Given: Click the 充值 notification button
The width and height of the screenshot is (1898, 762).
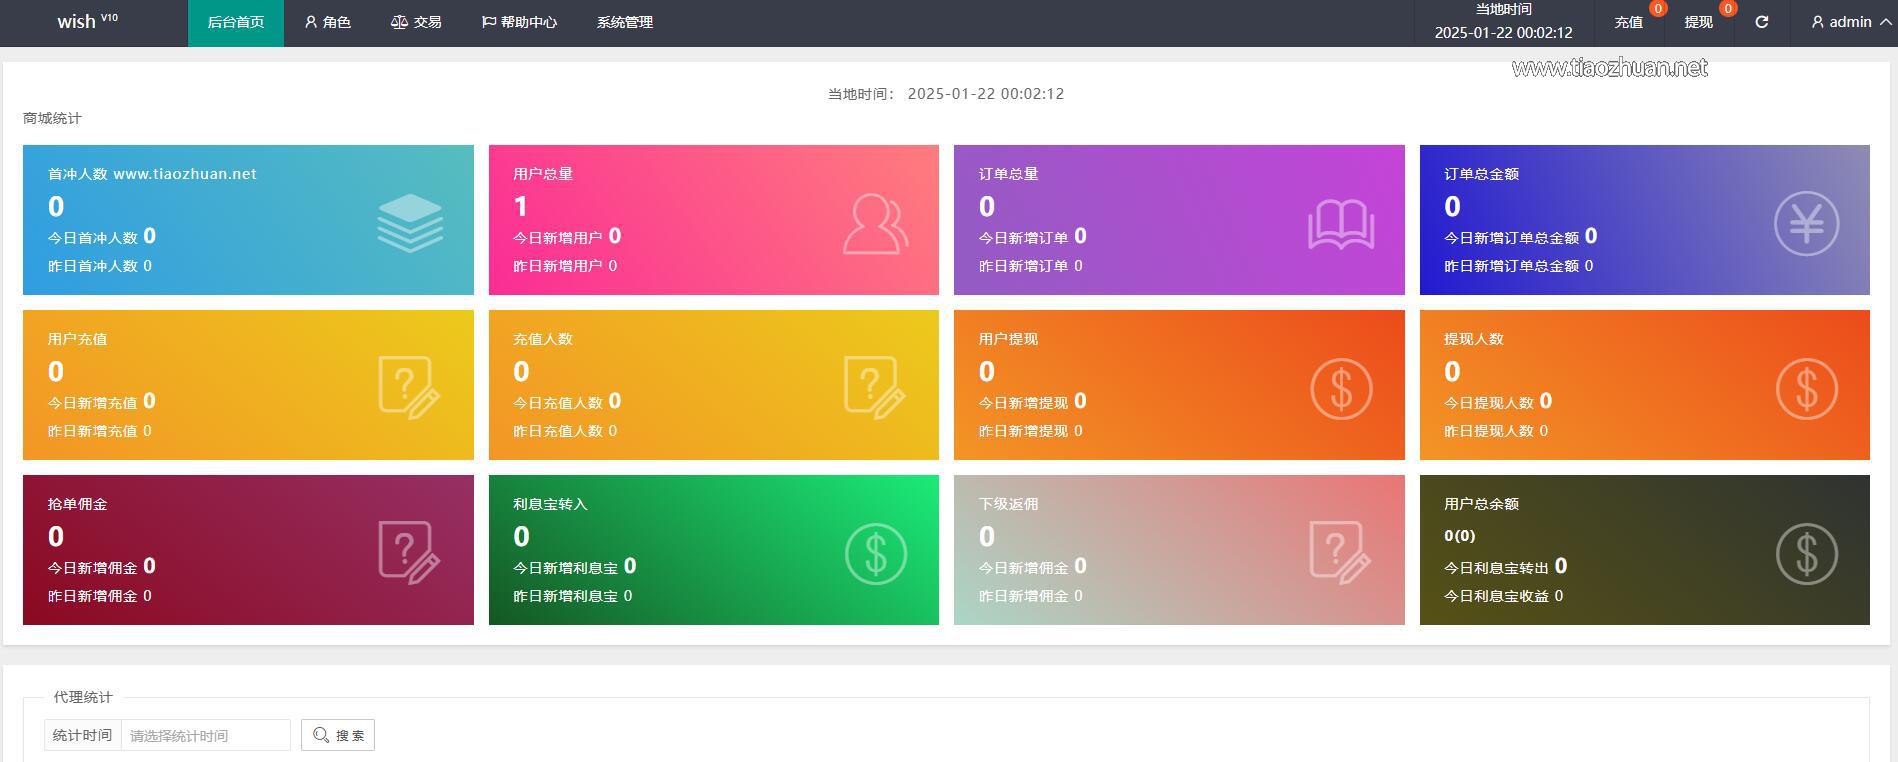Looking at the screenshot, I should click(x=1629, y=22).
